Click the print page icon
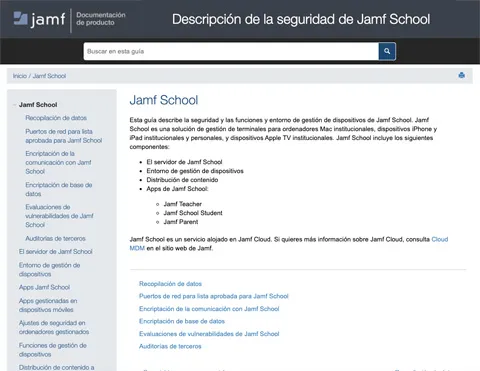 click(x=461, y=75)
